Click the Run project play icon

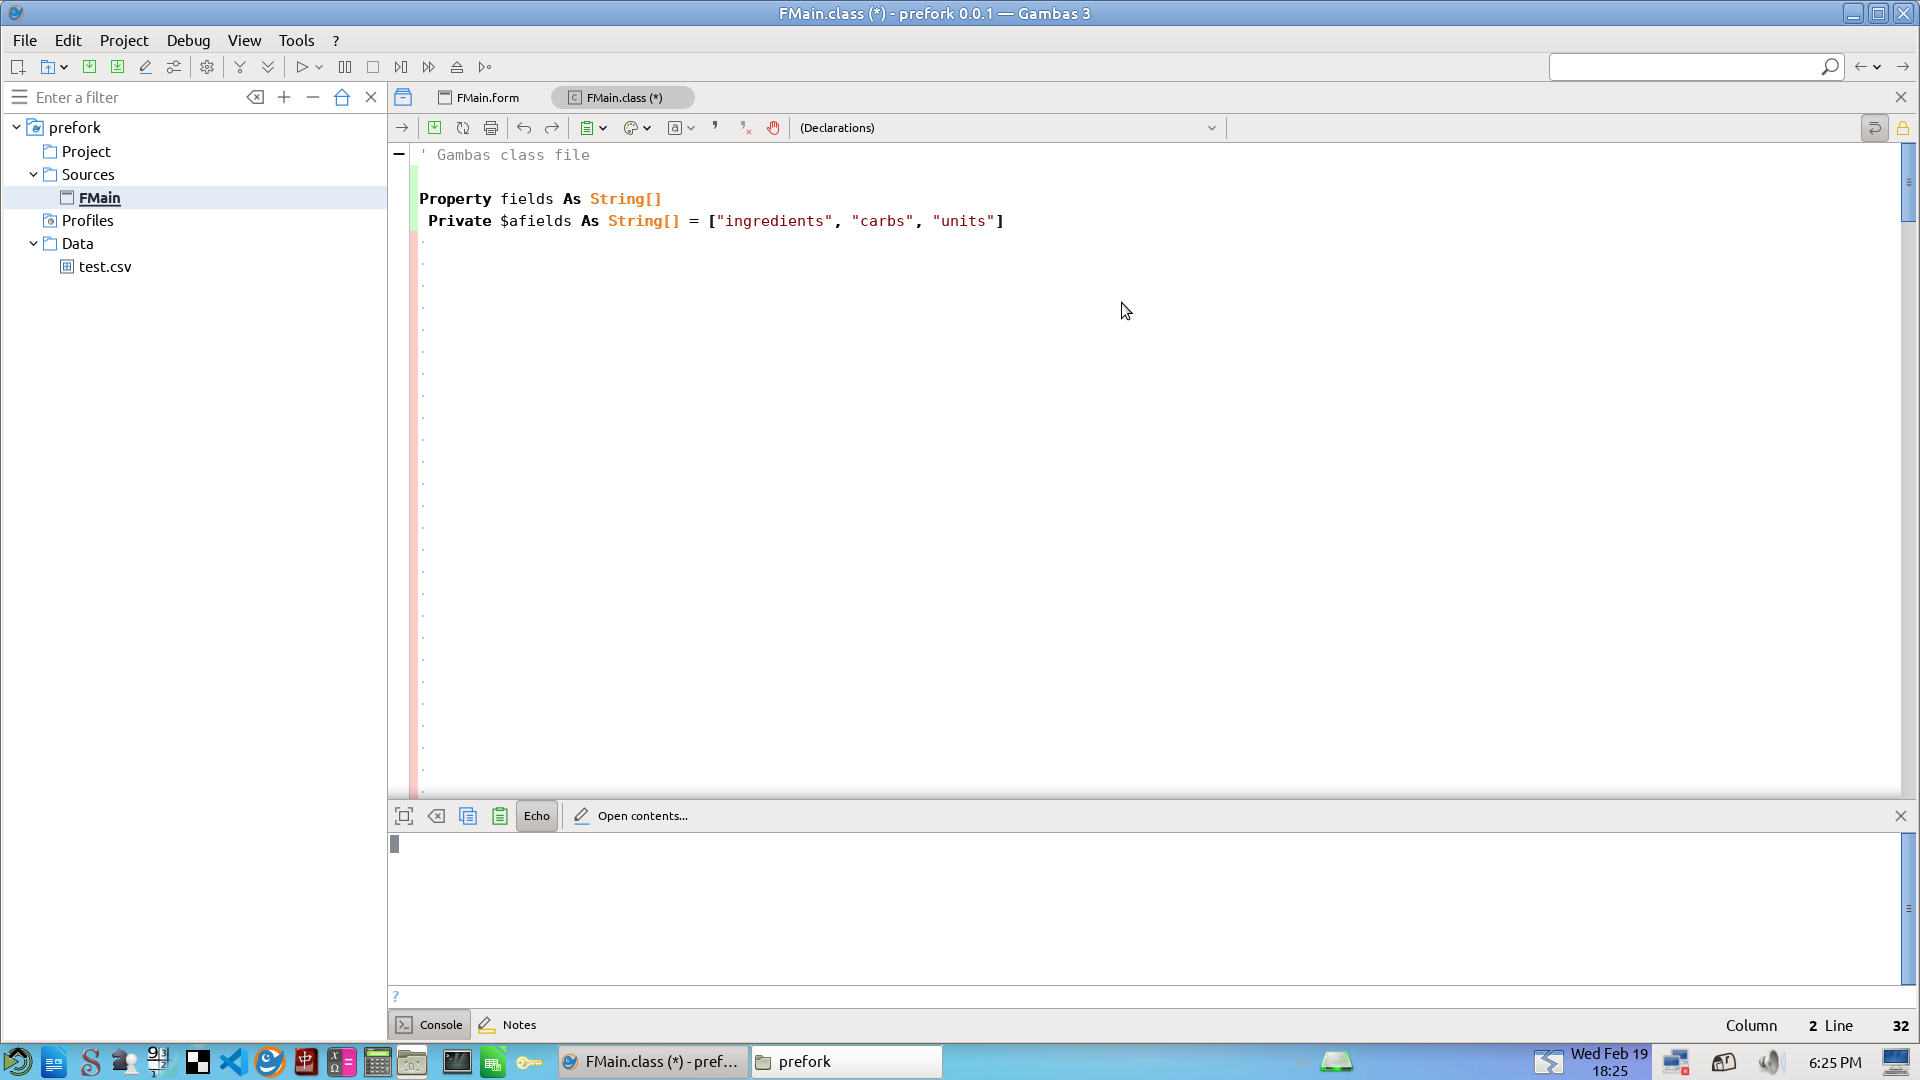[x=301, y=67]
